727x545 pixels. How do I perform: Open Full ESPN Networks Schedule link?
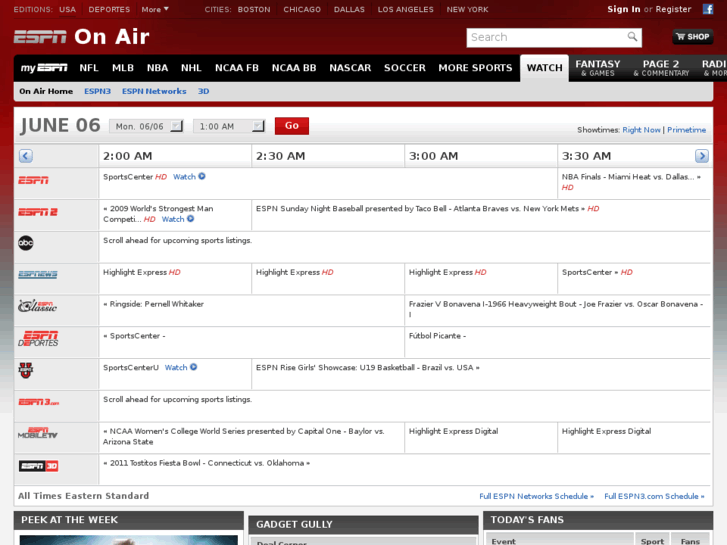click(x=536, y=496)
